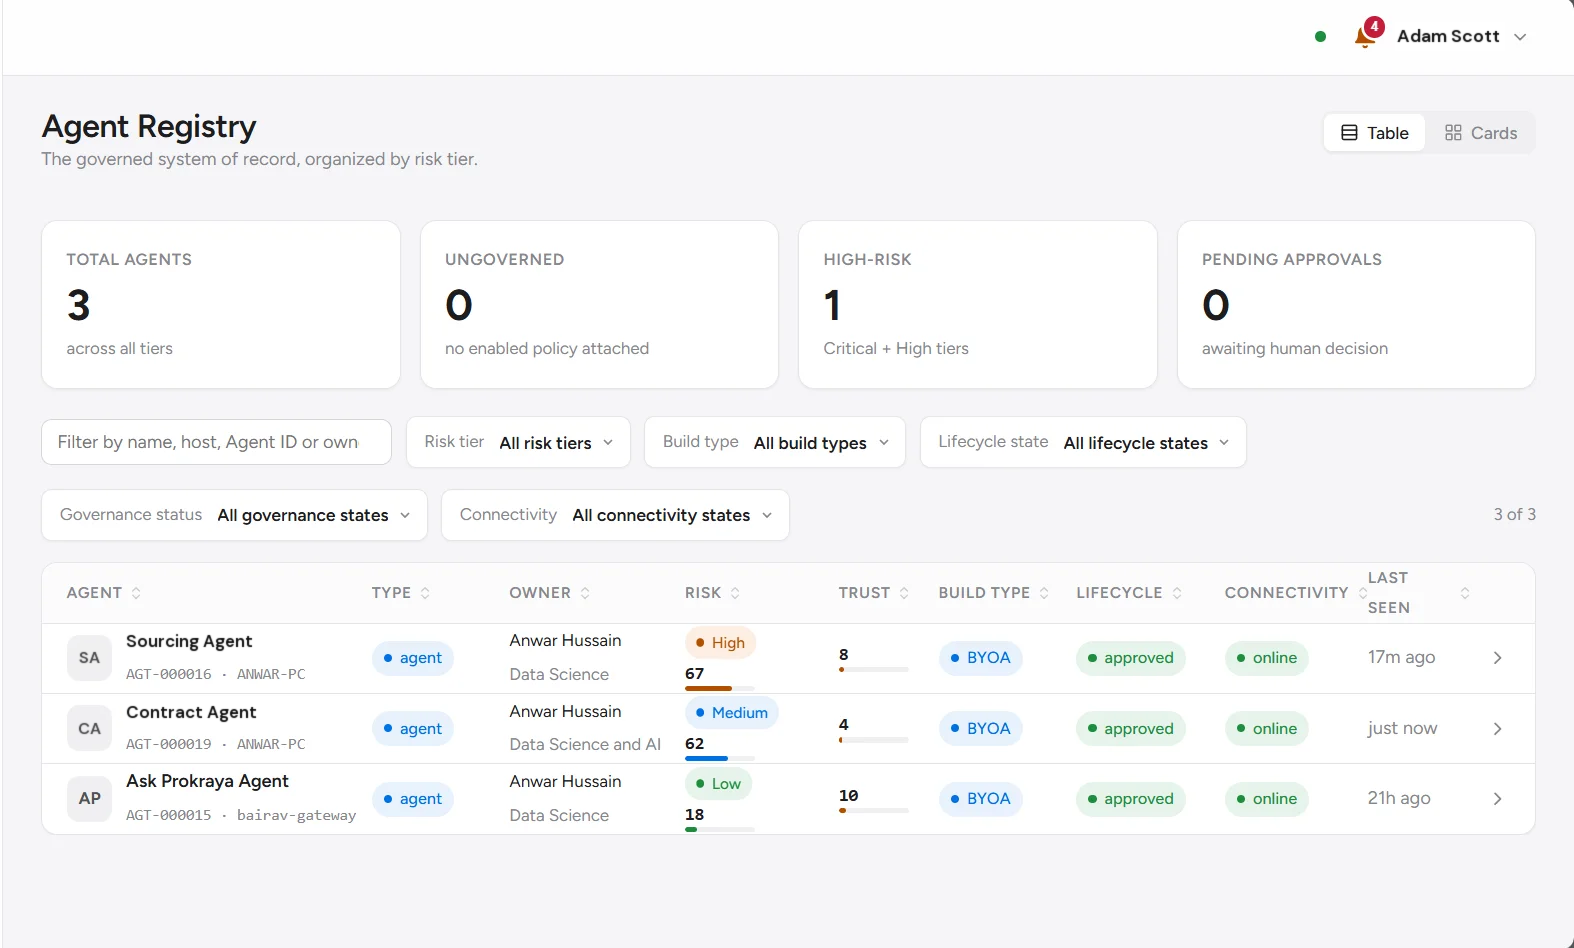This screenshot has height=948, width=1574.
Task: Click BYOA badge in Contract Agent row
Action: 980,729
